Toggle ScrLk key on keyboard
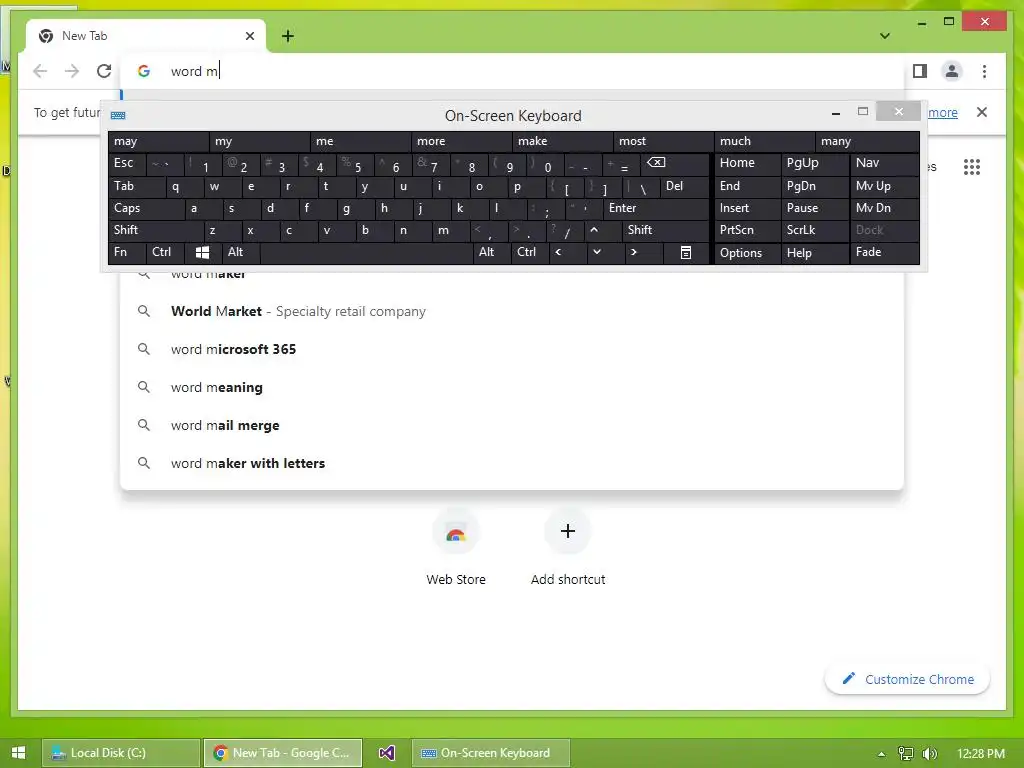The width and height of the screenshot is (1024, 768). [815, 230]
